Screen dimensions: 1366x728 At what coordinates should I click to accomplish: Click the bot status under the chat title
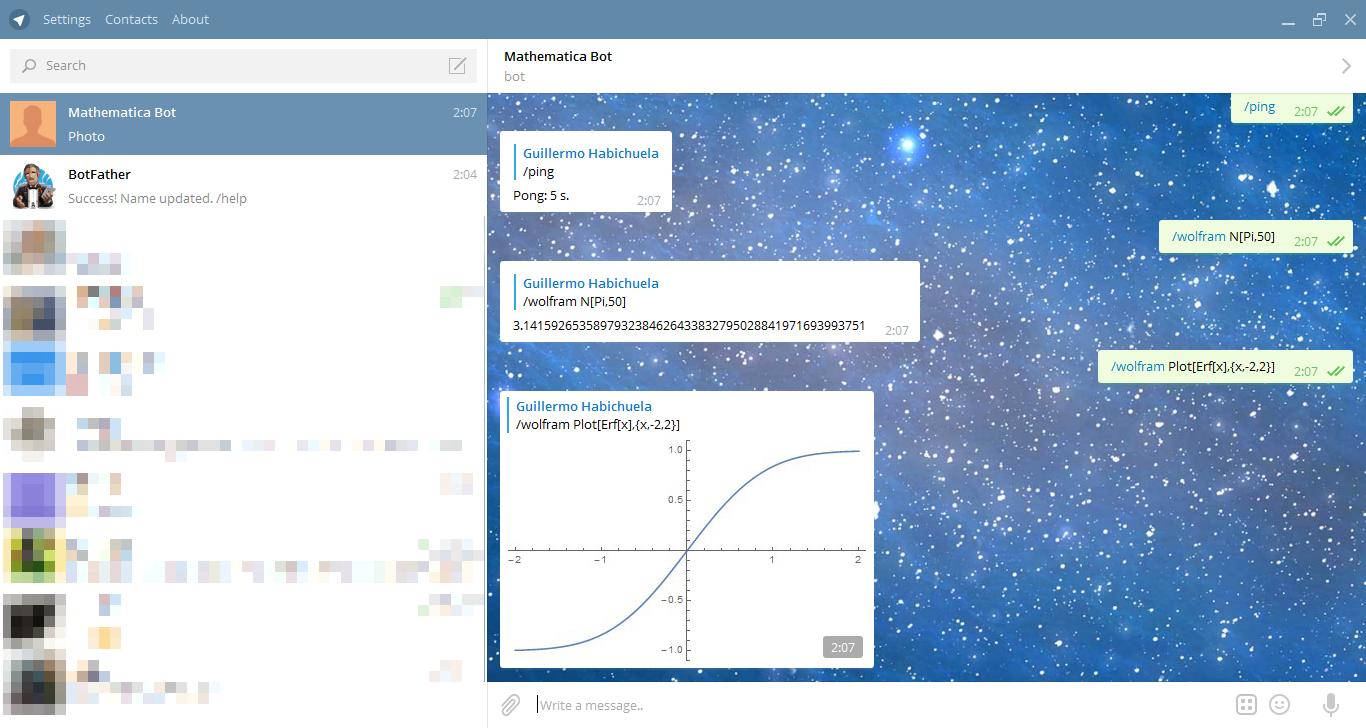(x=514, y=77)
